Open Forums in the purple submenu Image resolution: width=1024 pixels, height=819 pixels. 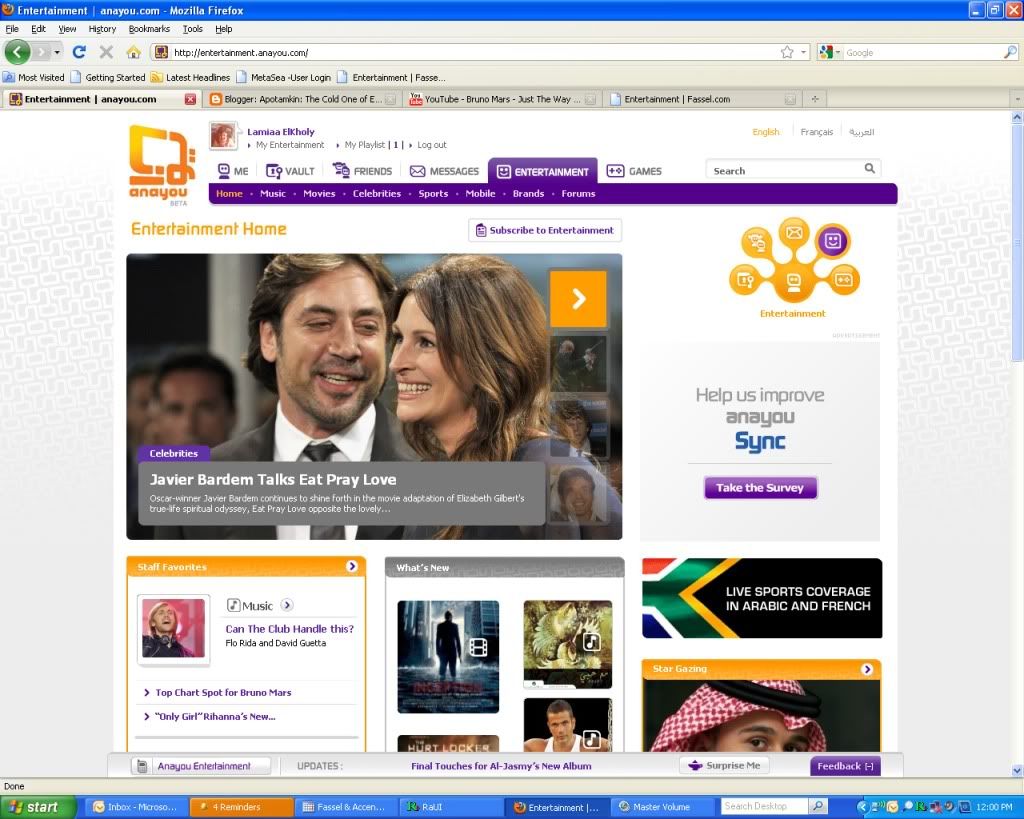coord(578,193)
